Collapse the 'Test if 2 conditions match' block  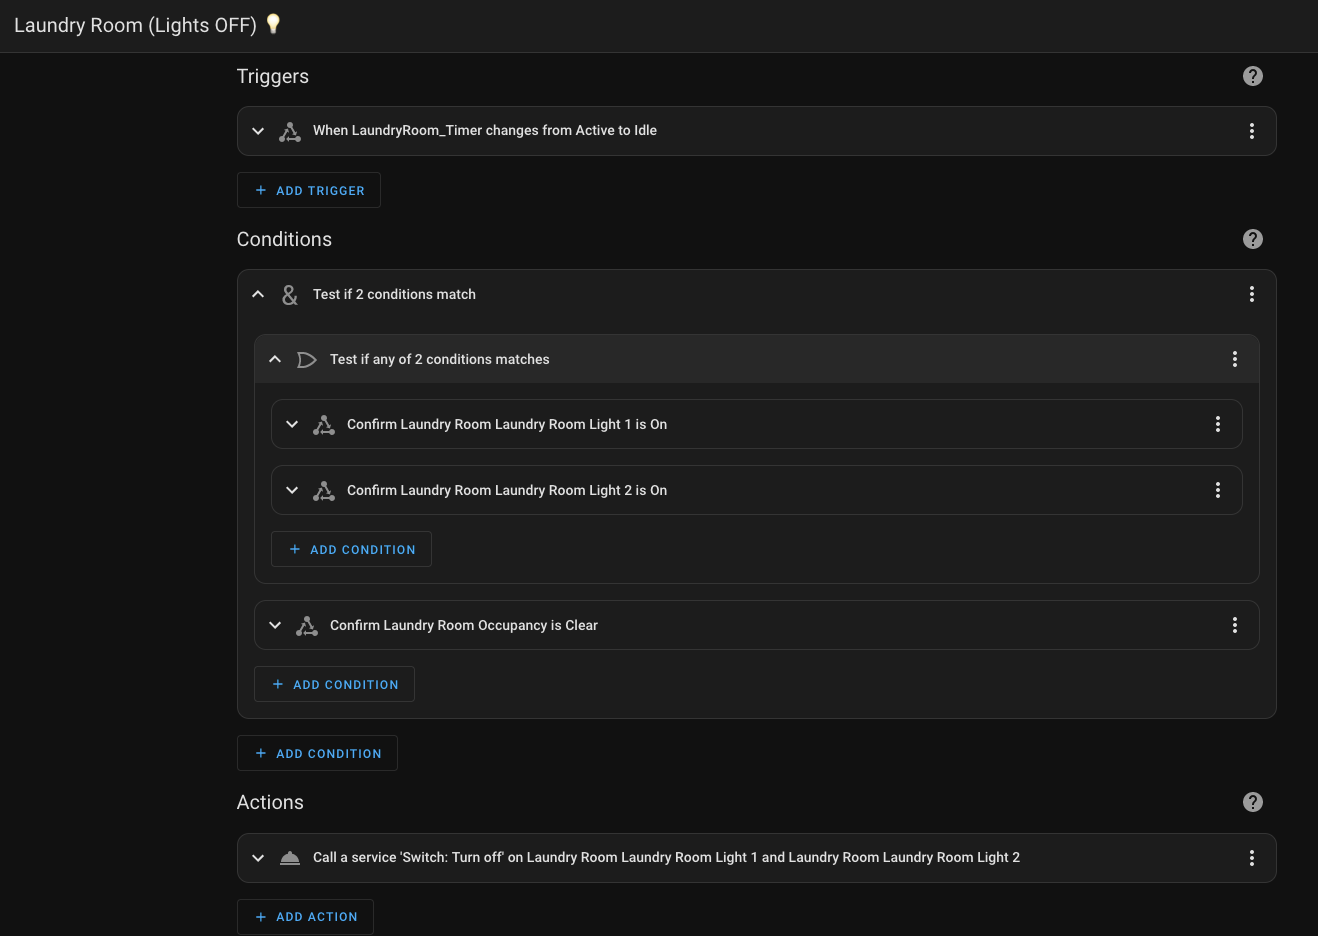[x=258, y=294]
